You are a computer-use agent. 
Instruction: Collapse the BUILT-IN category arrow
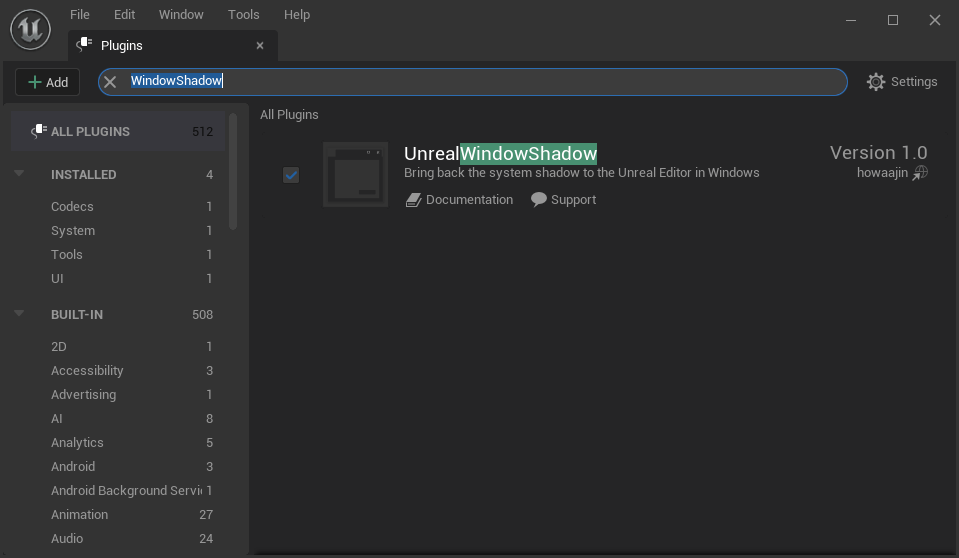(19, 313)
